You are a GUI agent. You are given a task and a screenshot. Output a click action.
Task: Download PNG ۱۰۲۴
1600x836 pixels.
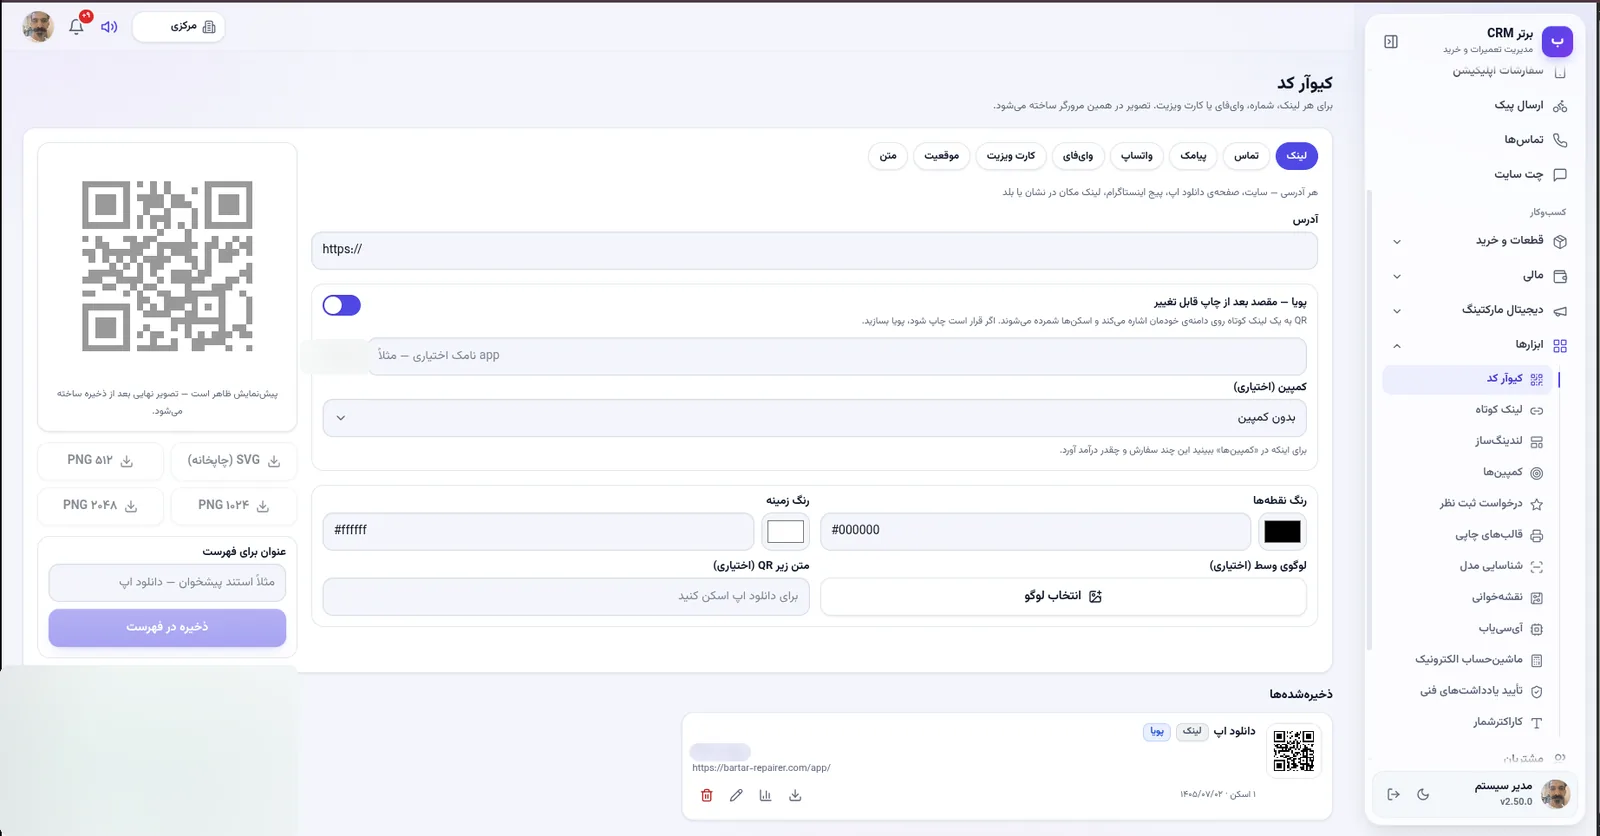coord(233,506)
